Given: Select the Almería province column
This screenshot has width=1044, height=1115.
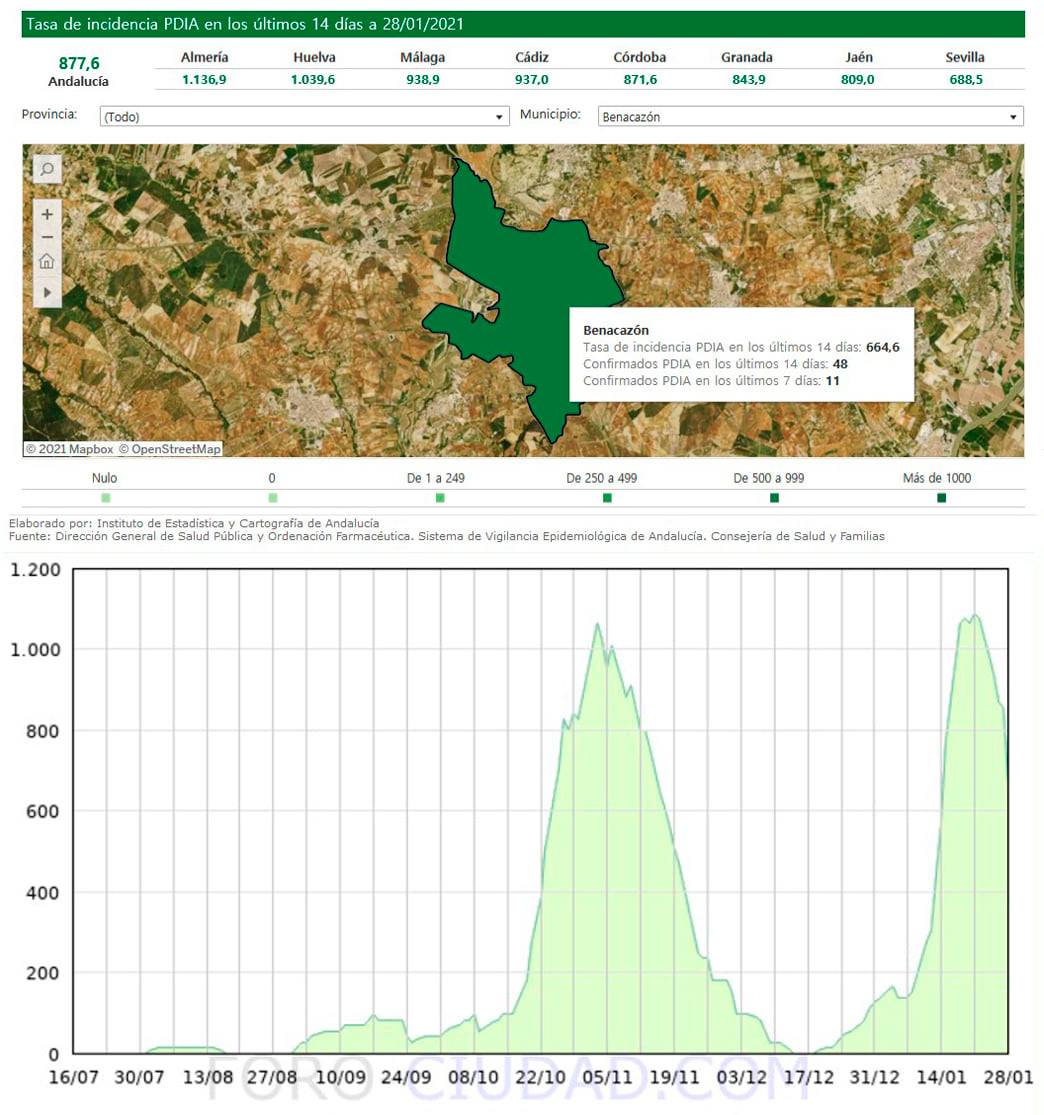Looking at the screenshot, I should pos(204,58).
